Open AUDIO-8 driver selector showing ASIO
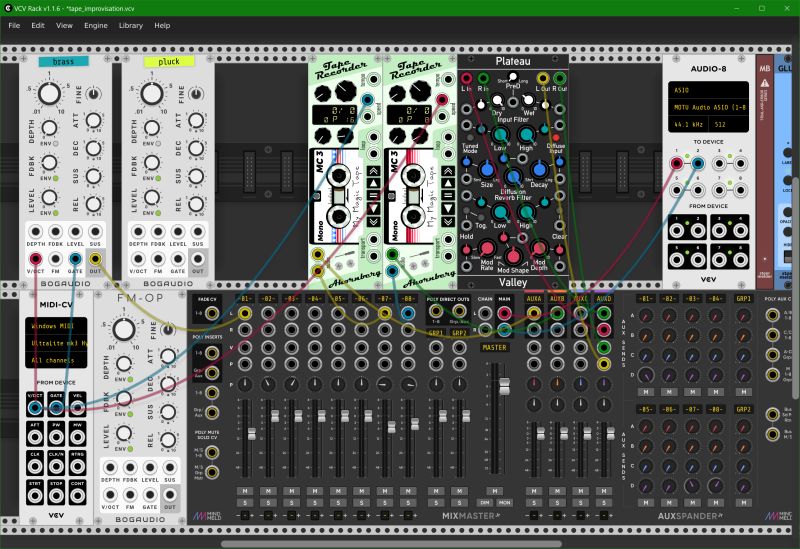This screenshot has height=549, width=800. click(708, 90)
